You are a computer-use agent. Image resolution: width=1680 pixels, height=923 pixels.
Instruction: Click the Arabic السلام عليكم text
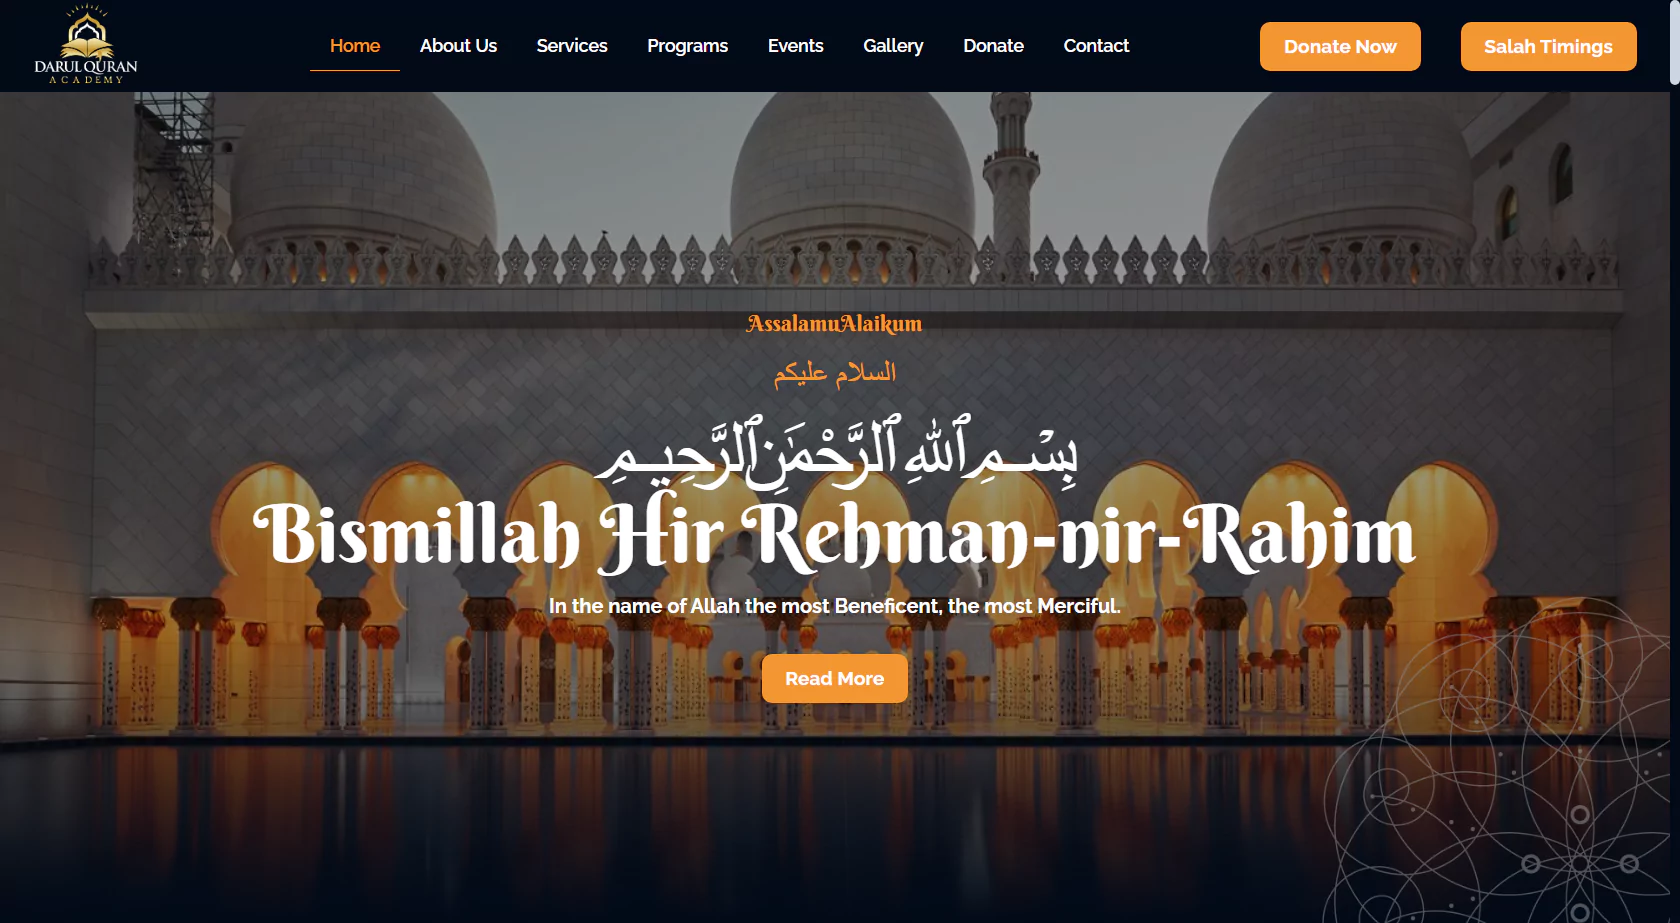pyautogui.click(x=835, y=373)
